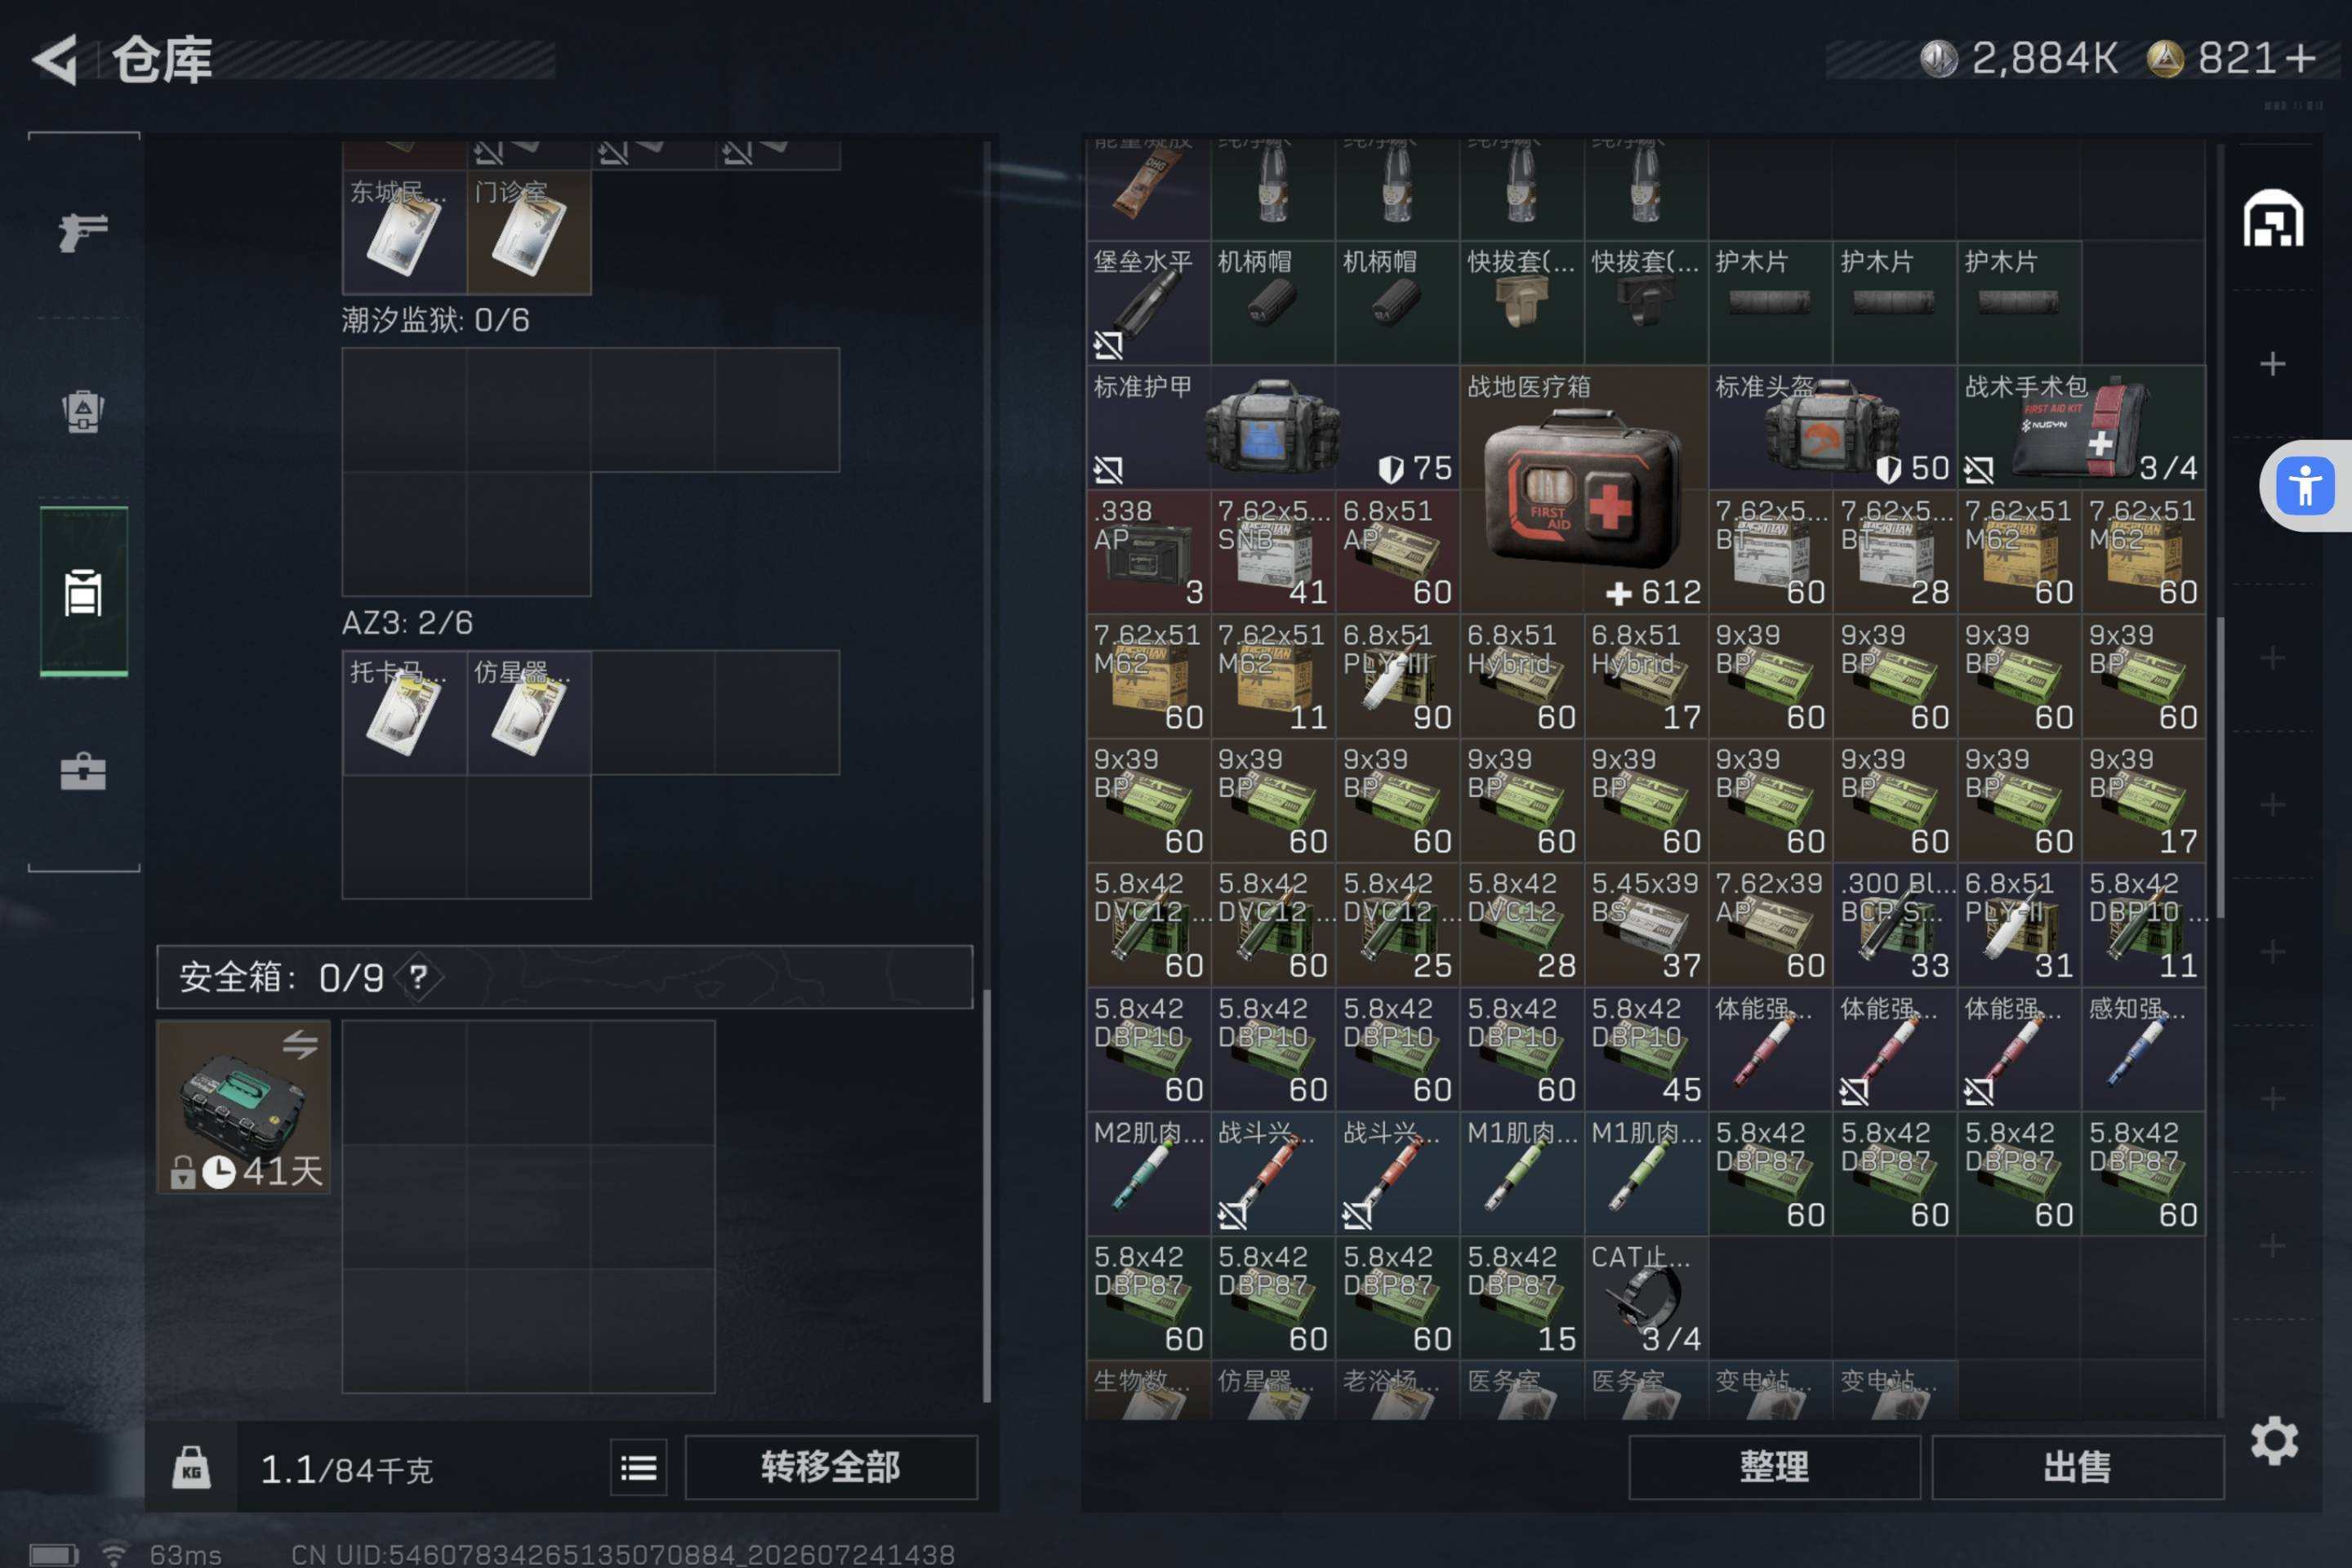This screenshot has width=2352, height=1568.
Task: Add currency with plus beside 821
Action: point(2300,58)
